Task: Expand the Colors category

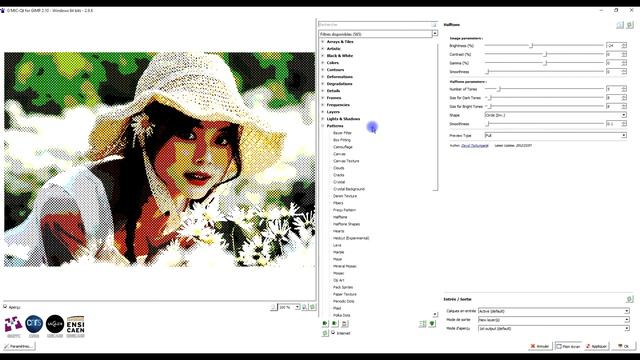Action: click(x=322, y=63)
